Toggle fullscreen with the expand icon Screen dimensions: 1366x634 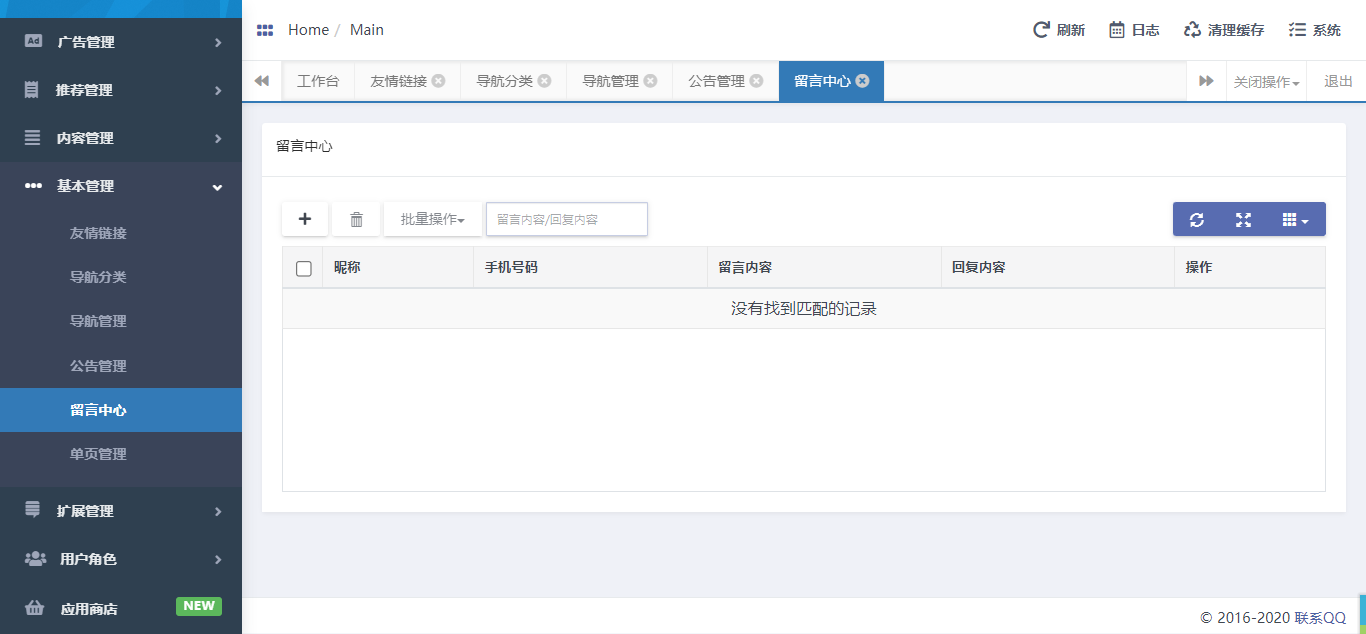coord(1243,220)
